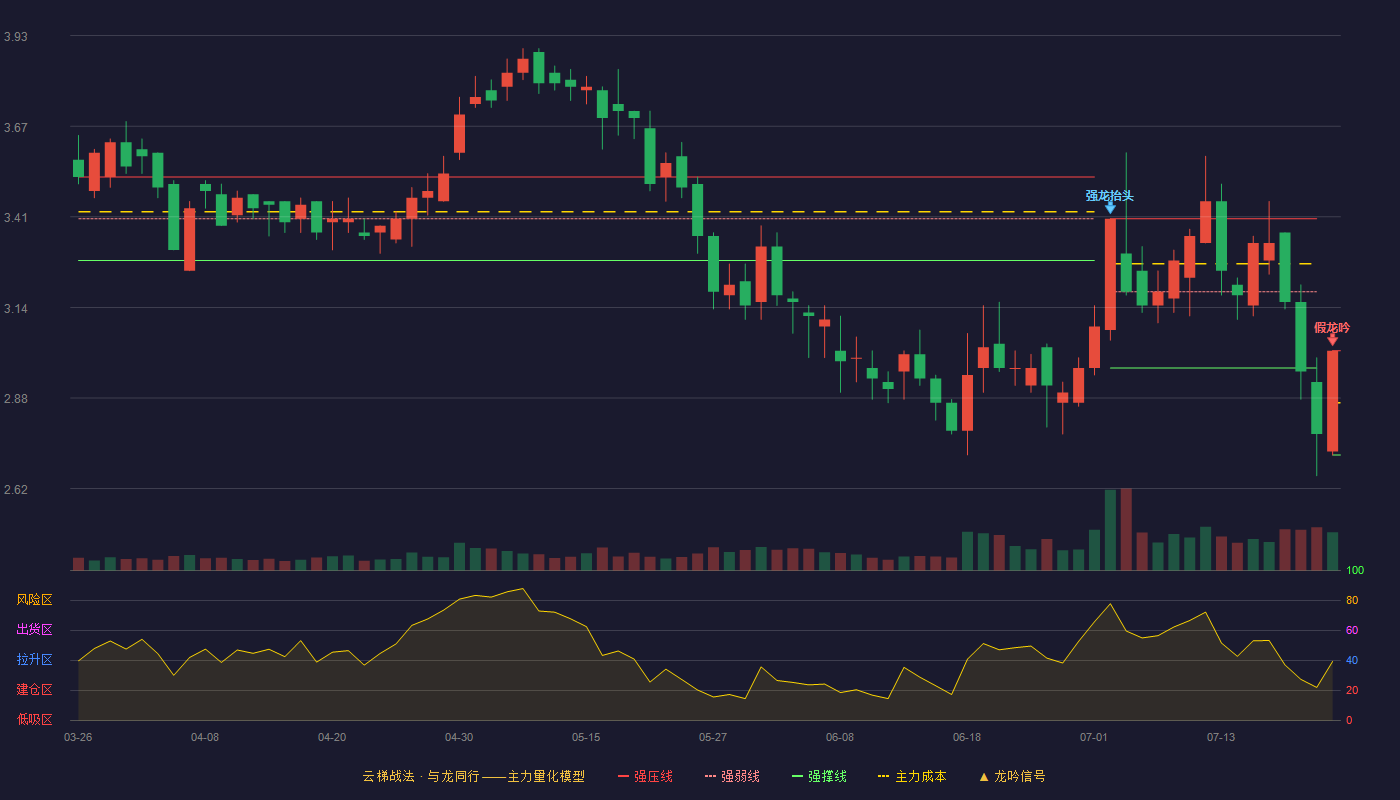The image size is (1400, 800).
Task: Click the orange 80 indicator axis value
Action: tap(1352, 600)
